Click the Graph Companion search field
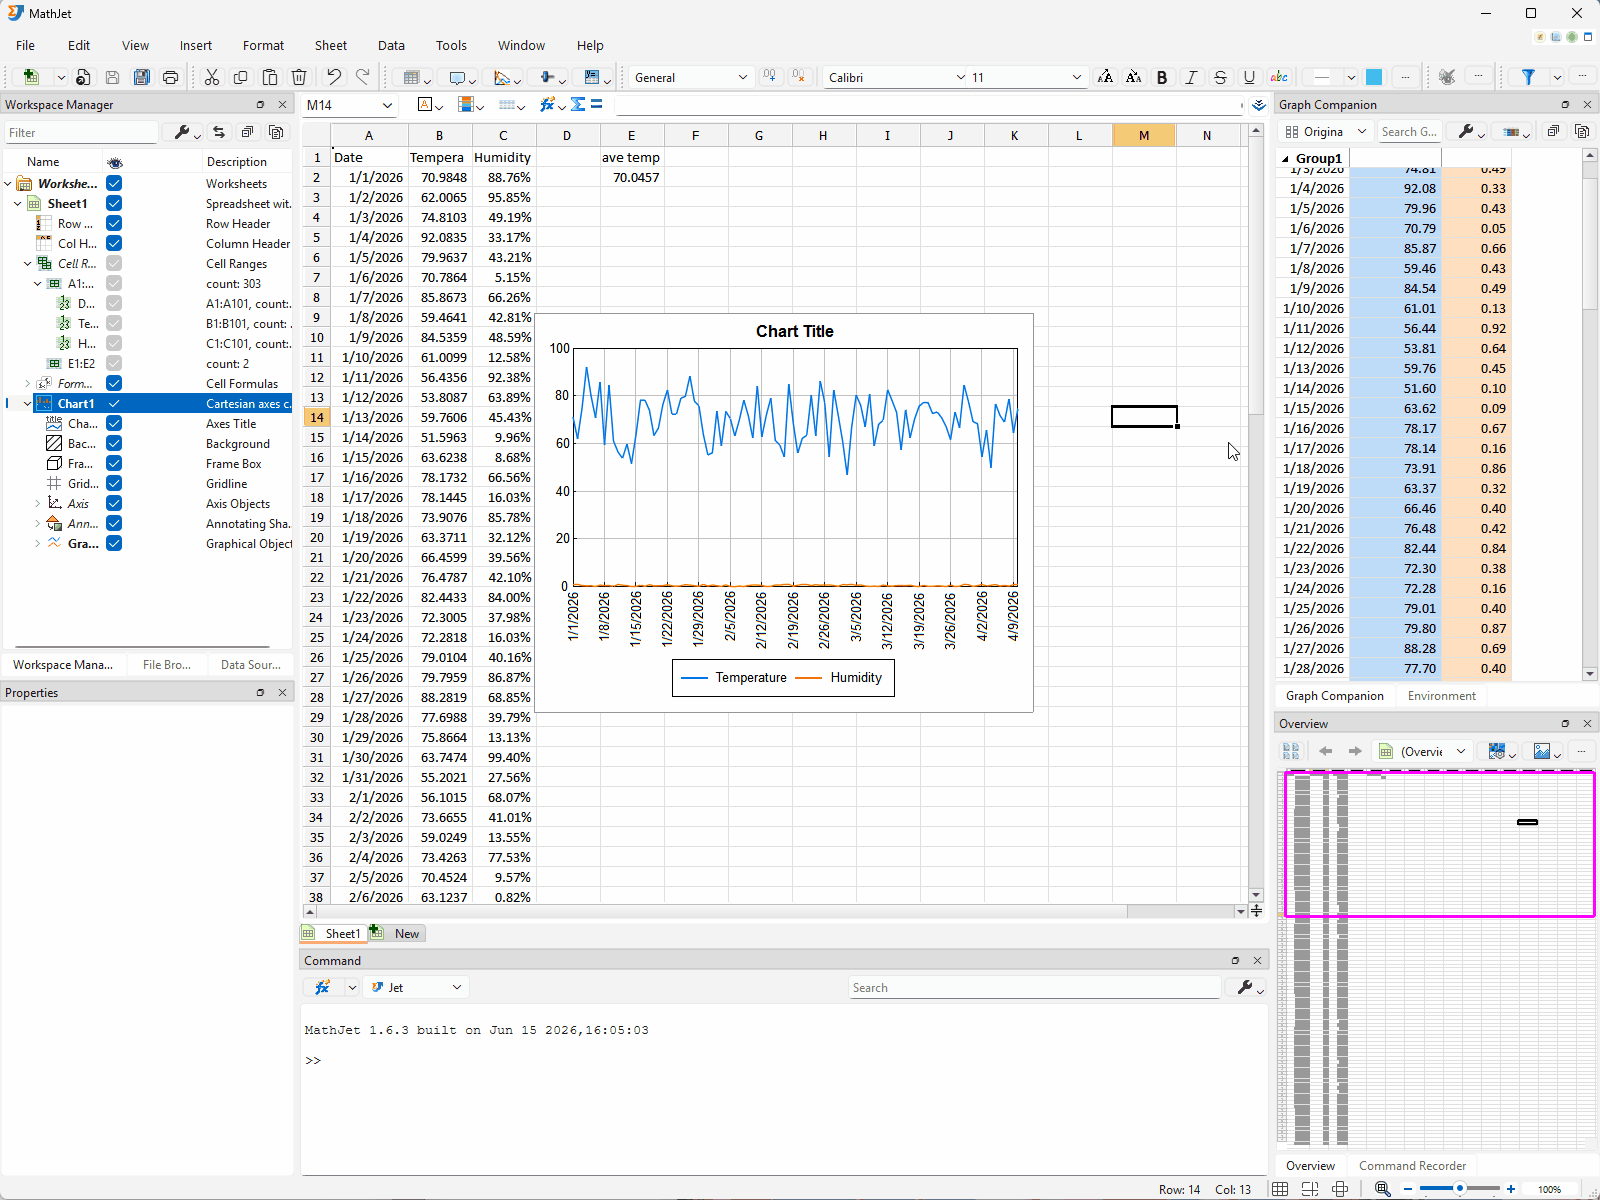Screen dimensions: 1600x1200 tap(1409, 131)
